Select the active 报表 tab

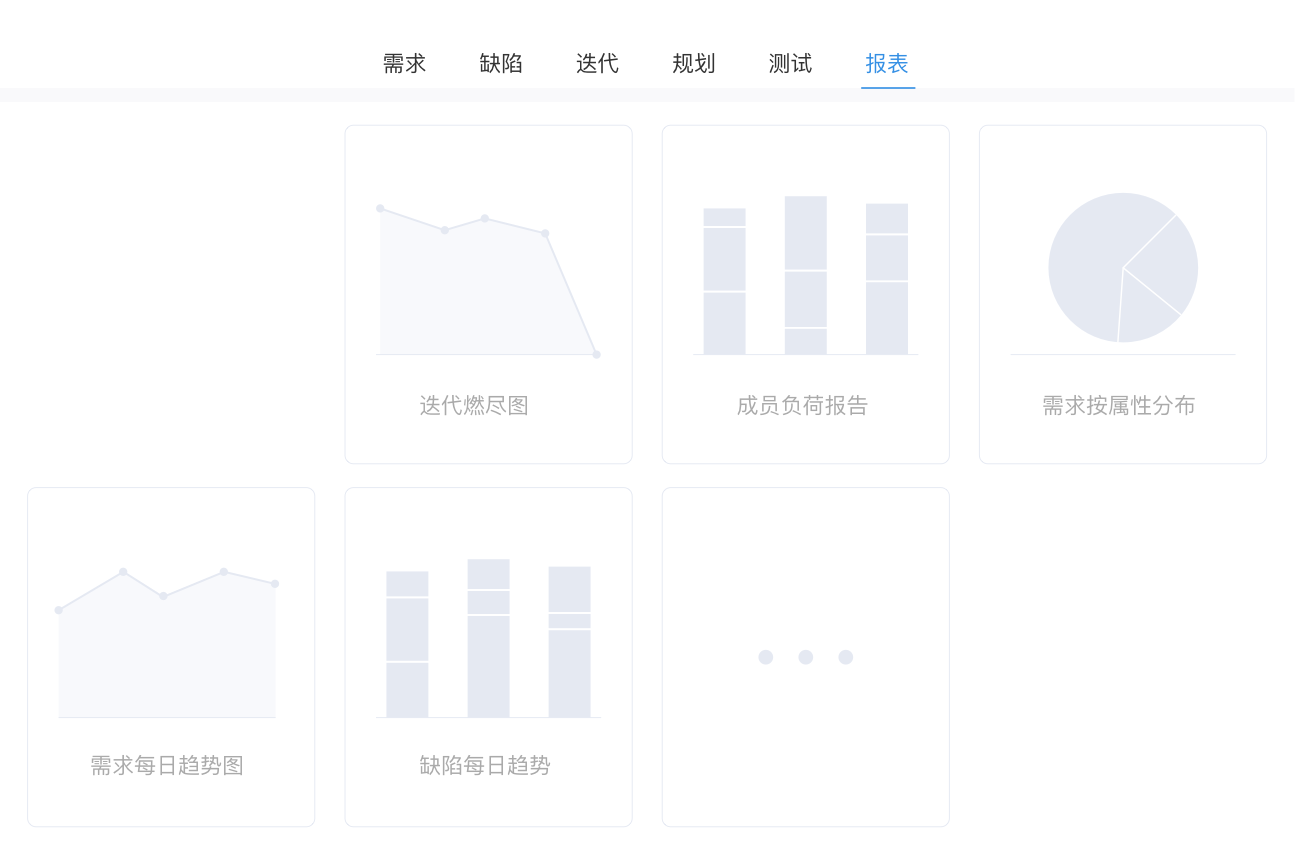[887, 64]
